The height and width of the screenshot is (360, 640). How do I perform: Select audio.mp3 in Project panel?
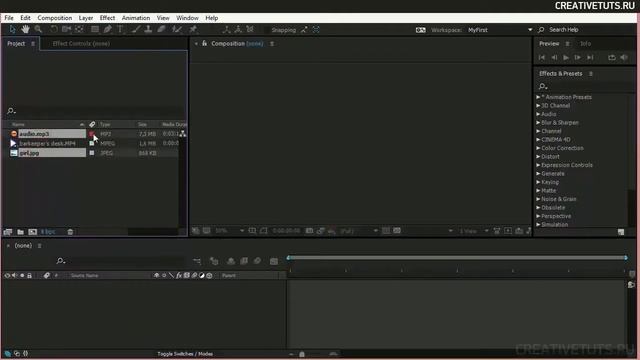pos(52,133)
